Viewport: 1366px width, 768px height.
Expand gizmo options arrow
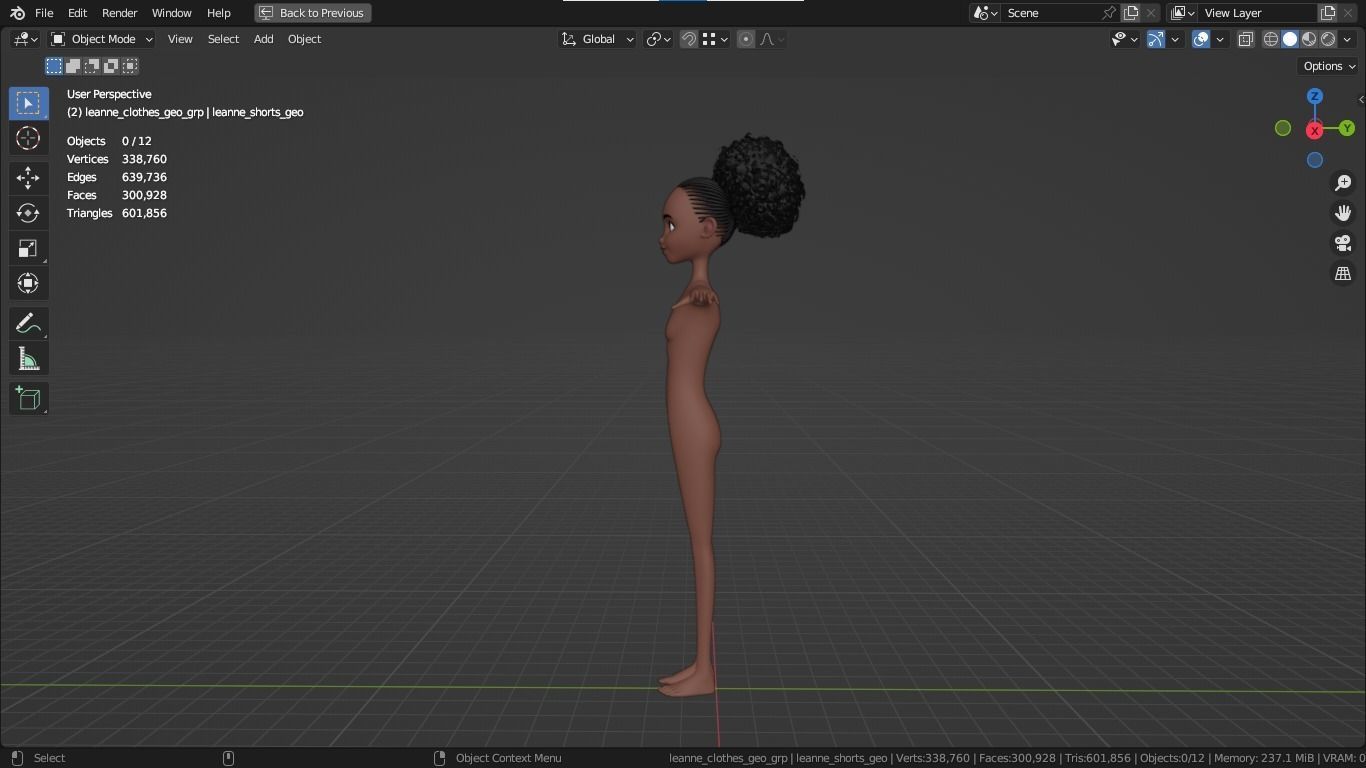pos(1175,39)
